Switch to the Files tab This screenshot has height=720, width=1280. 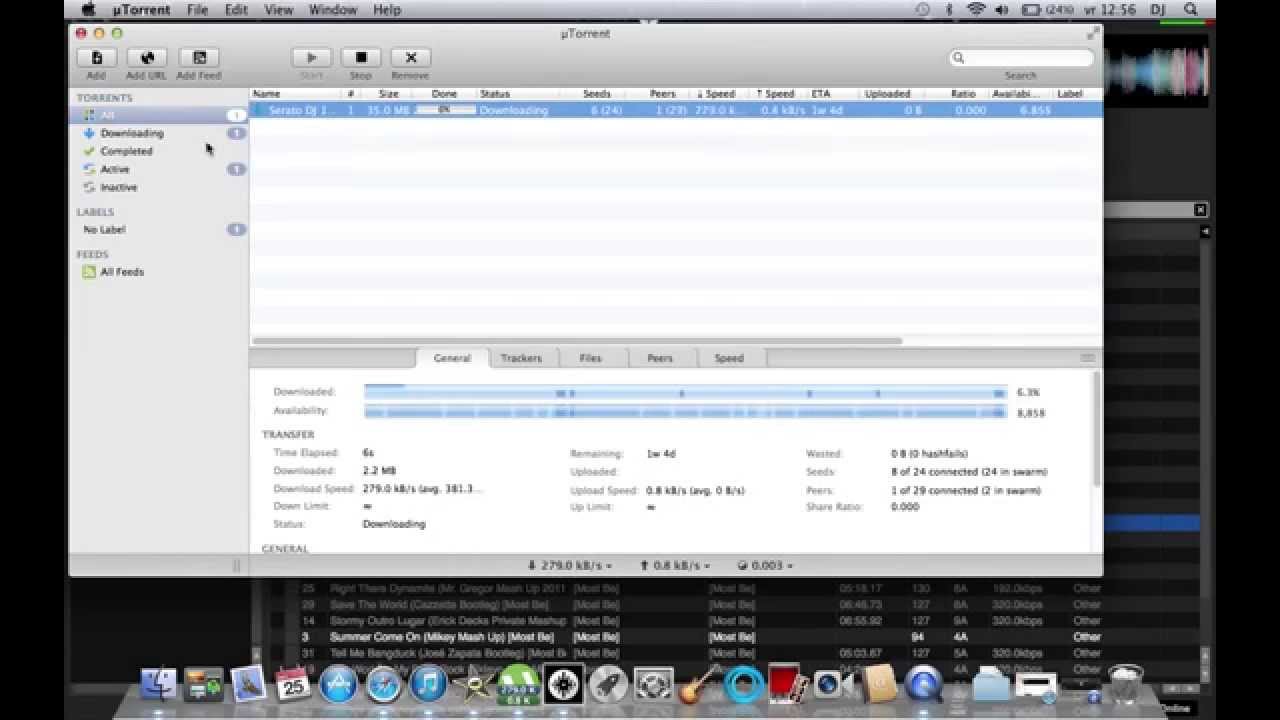(591, 358)
